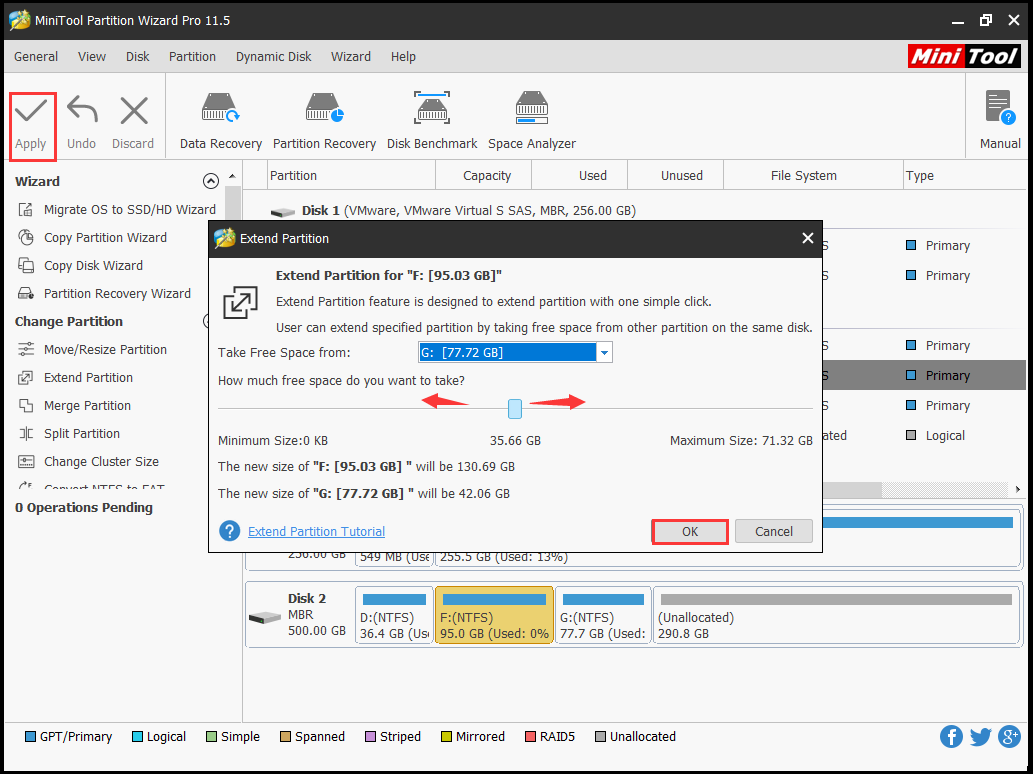Image resolution: width=1033 pixels, height=774 pixels.
Task: Start the Partition Recovery Wizard
Action: [x=104, y=294]
